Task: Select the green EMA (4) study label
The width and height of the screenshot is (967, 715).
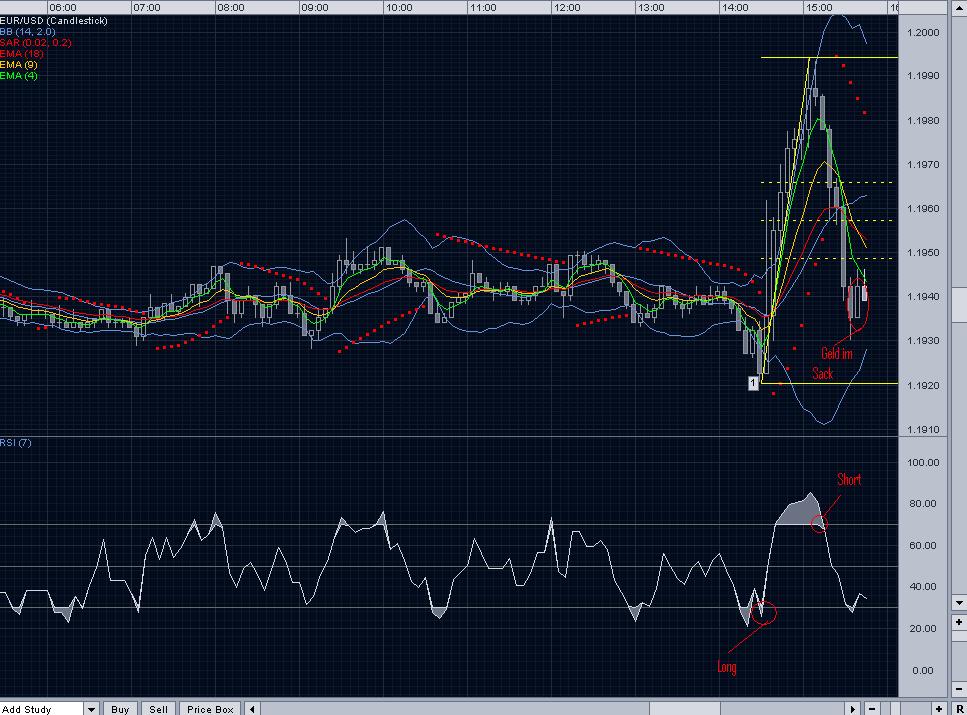Action: coord(18,76)
